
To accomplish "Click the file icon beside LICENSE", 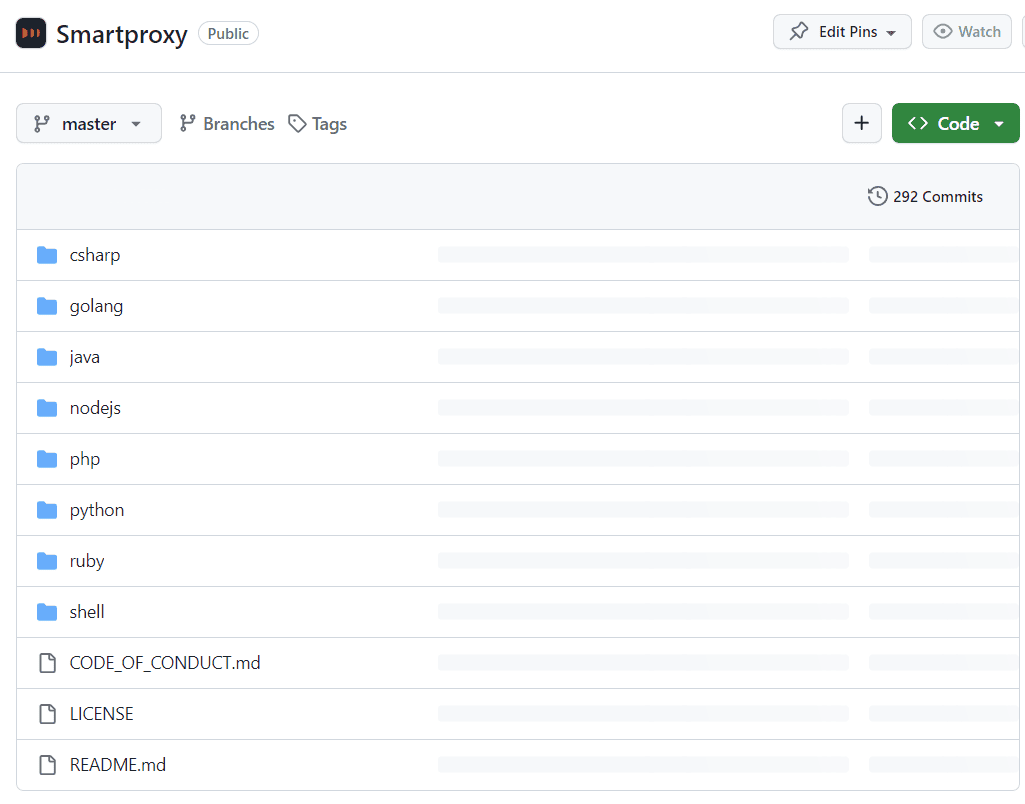I will click(x=47, y=713).
